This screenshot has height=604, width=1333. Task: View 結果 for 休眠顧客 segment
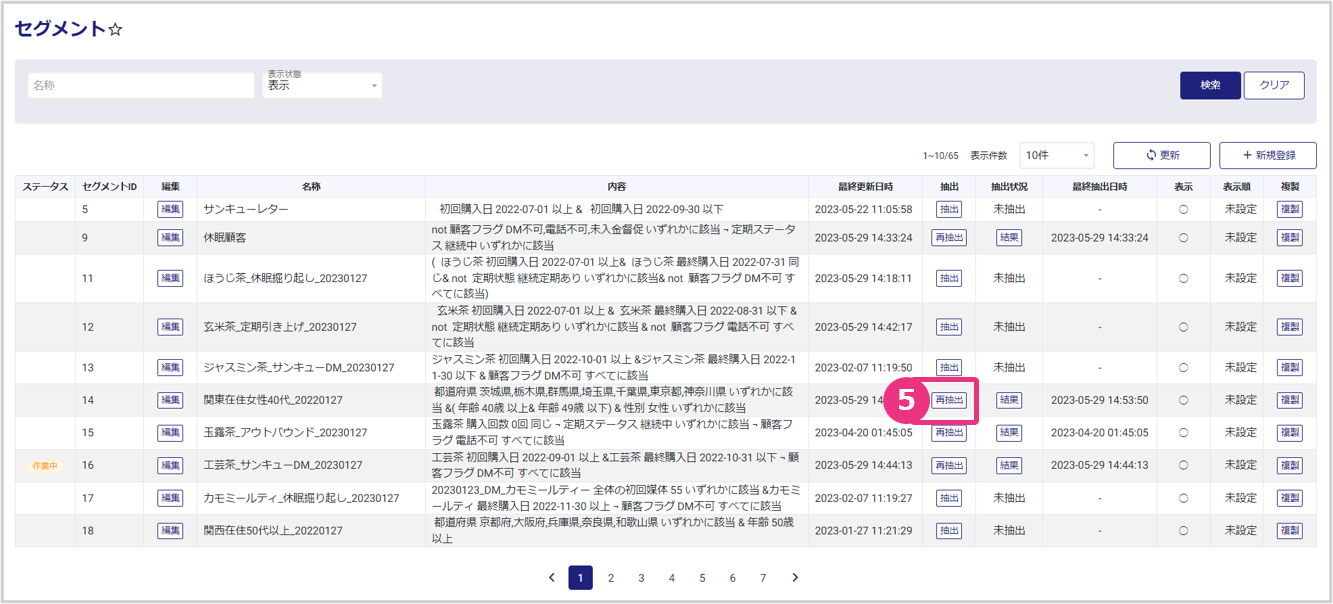(1009, 238)
